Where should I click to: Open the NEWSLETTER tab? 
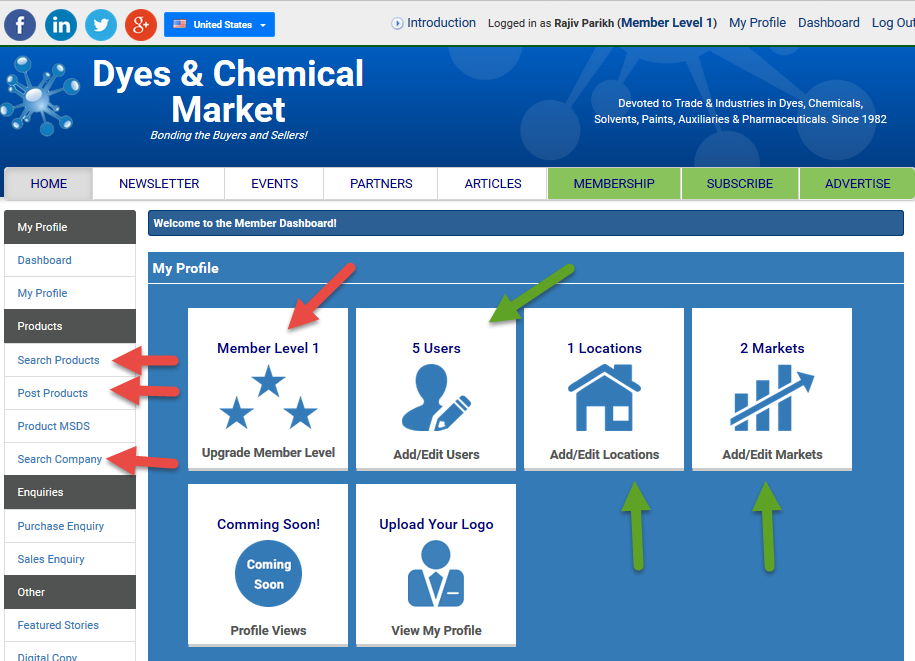159,184
